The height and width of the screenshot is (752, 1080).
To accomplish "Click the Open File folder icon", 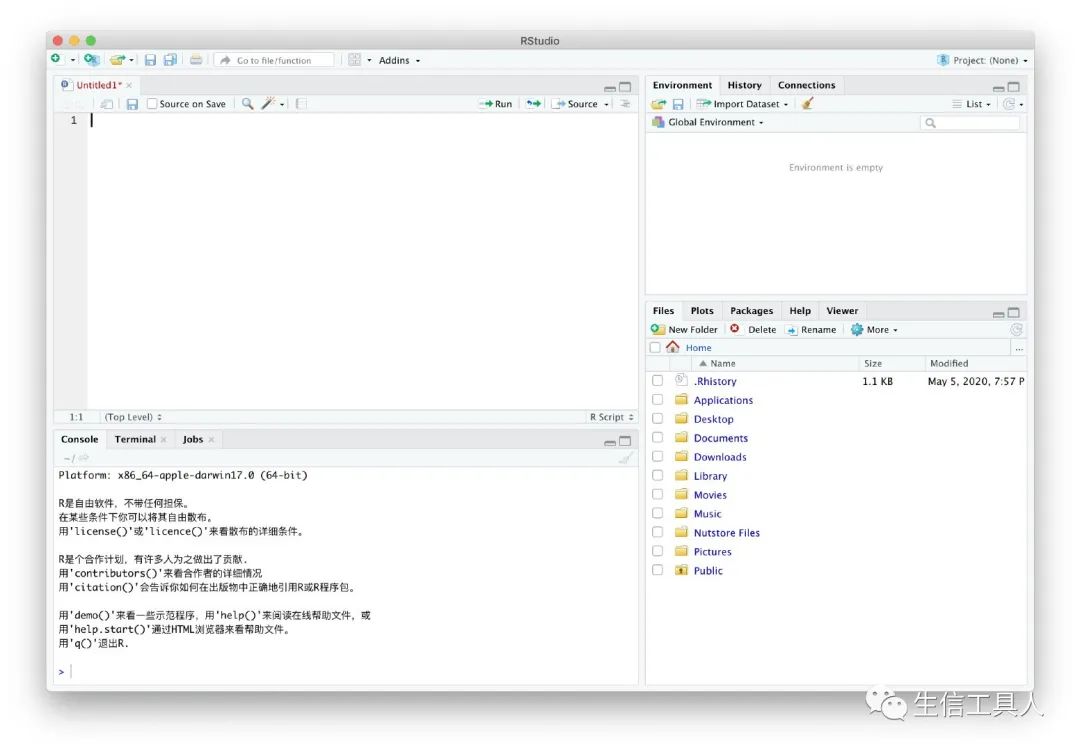I will [118, 60].
